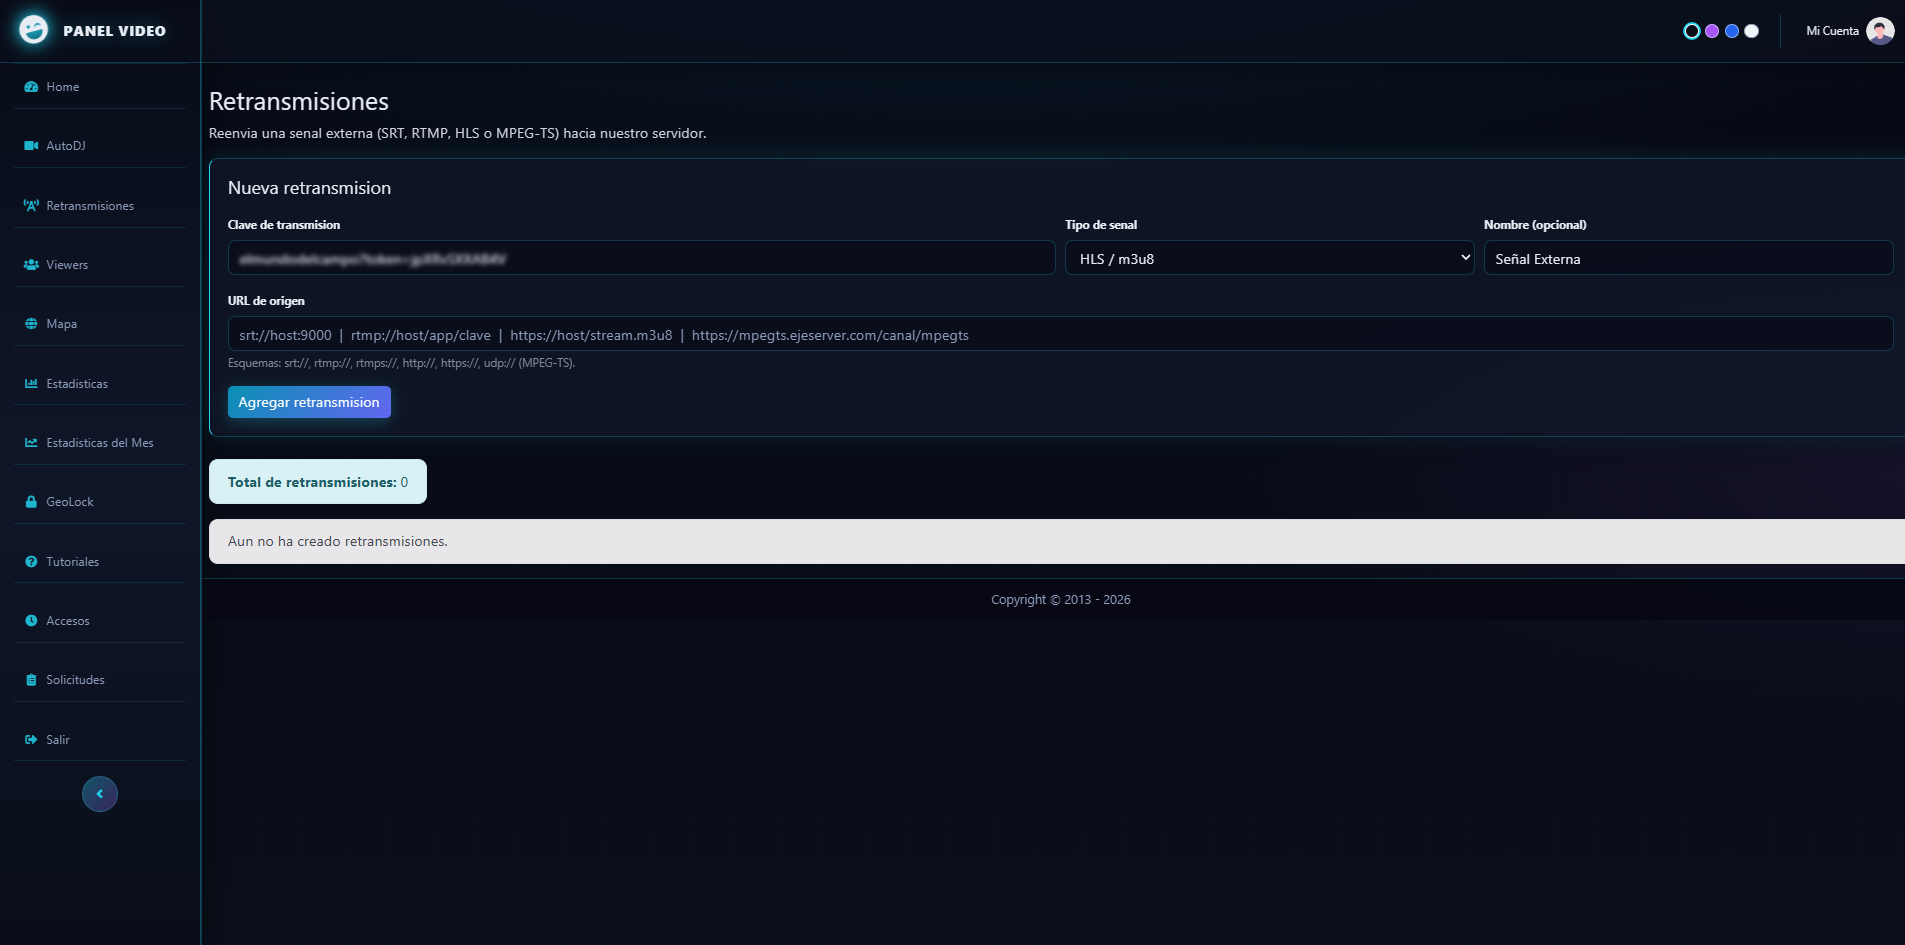
Task: Click the Mapa globe icon
Action: coord(31,324)
